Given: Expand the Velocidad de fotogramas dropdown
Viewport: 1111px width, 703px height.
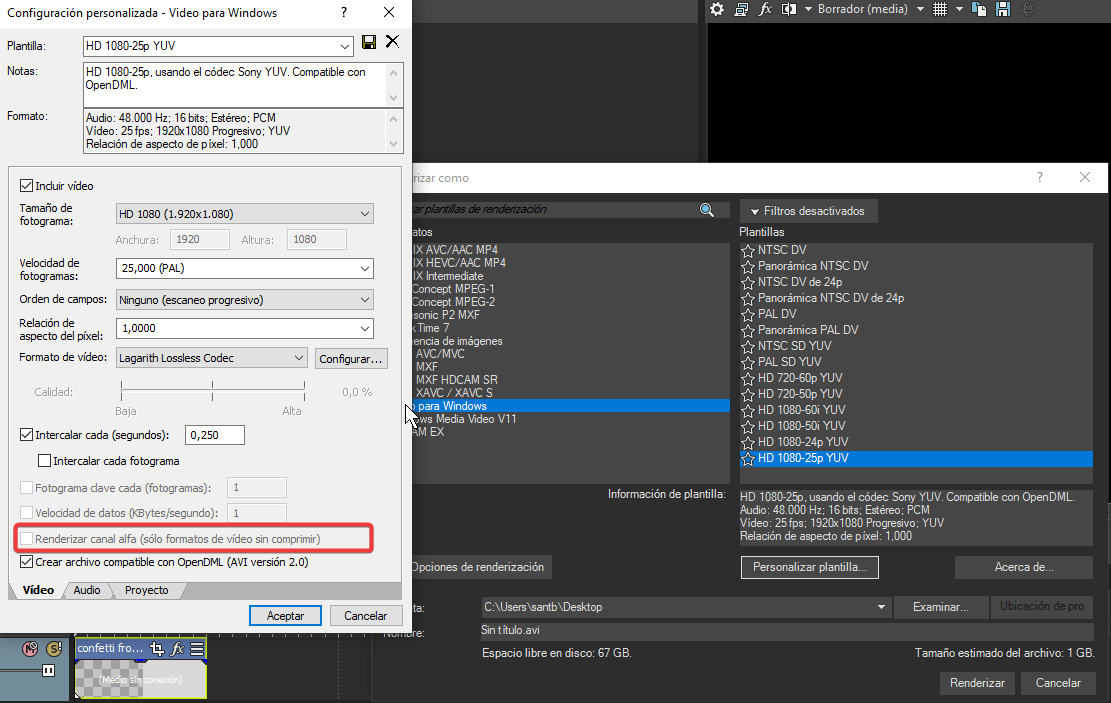Looking at the screenshot, I should pyautogui.click(x=364, y=268).
